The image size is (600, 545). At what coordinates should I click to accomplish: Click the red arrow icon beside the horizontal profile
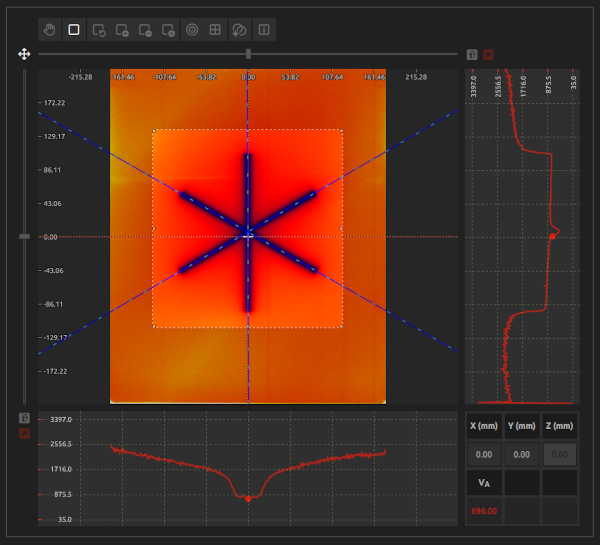[x=24, y=433]
